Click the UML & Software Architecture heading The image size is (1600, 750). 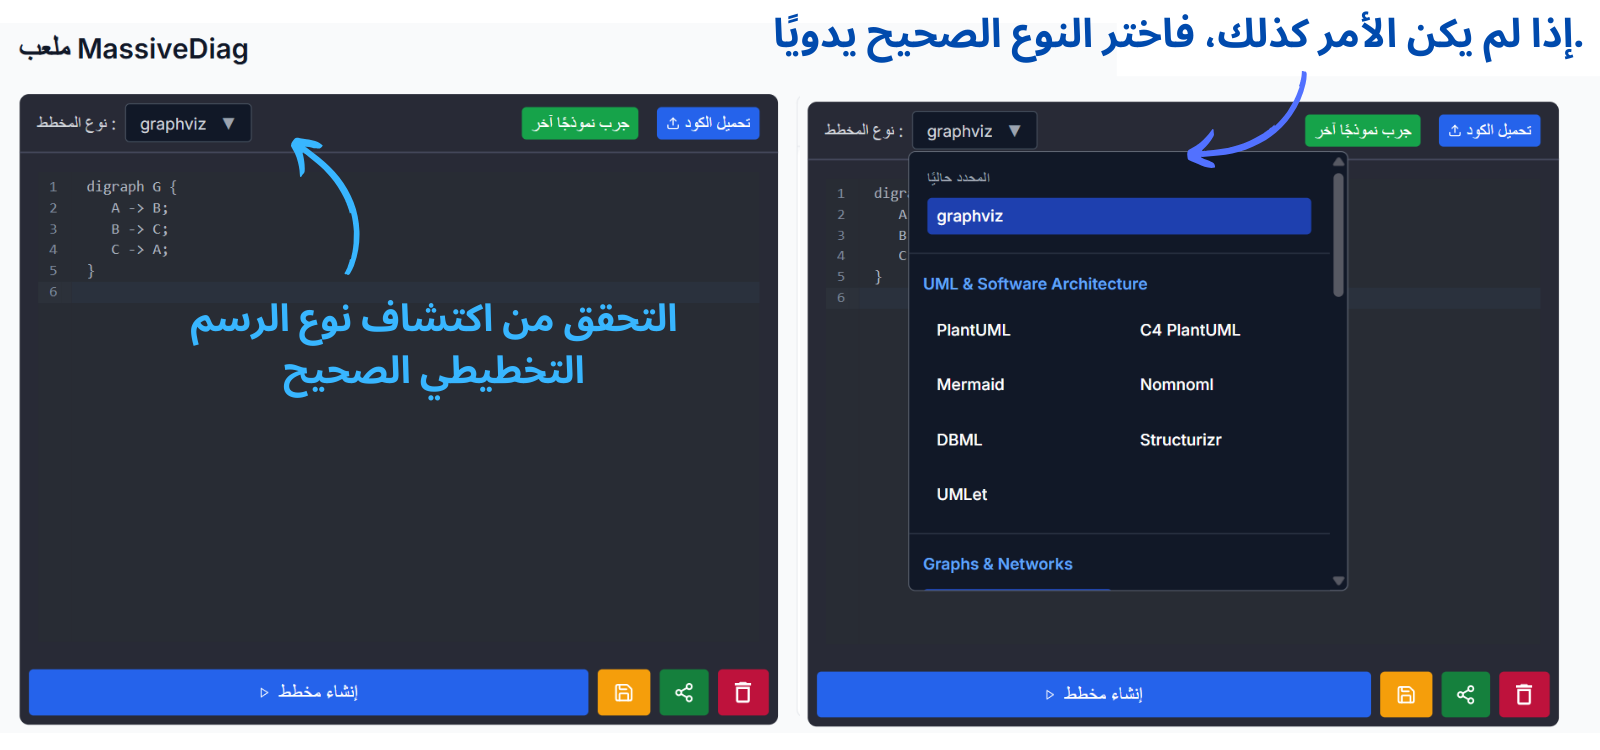[1035, 284]
